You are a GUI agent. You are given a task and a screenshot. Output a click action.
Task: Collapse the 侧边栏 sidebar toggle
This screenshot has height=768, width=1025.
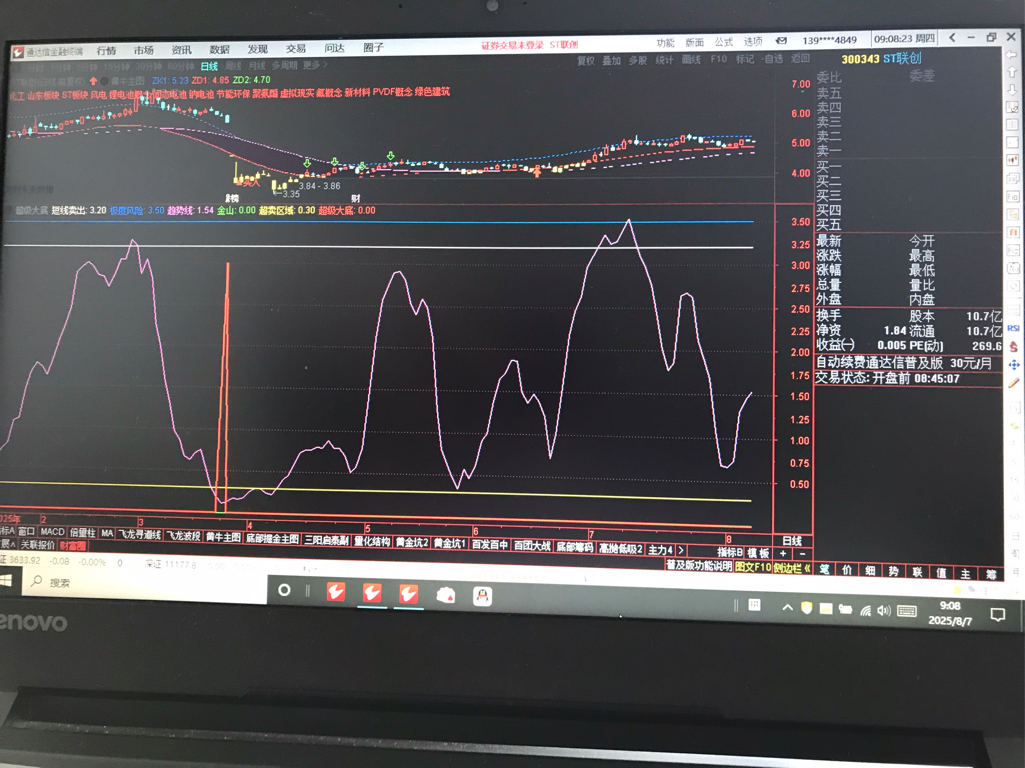click(792, 568)
